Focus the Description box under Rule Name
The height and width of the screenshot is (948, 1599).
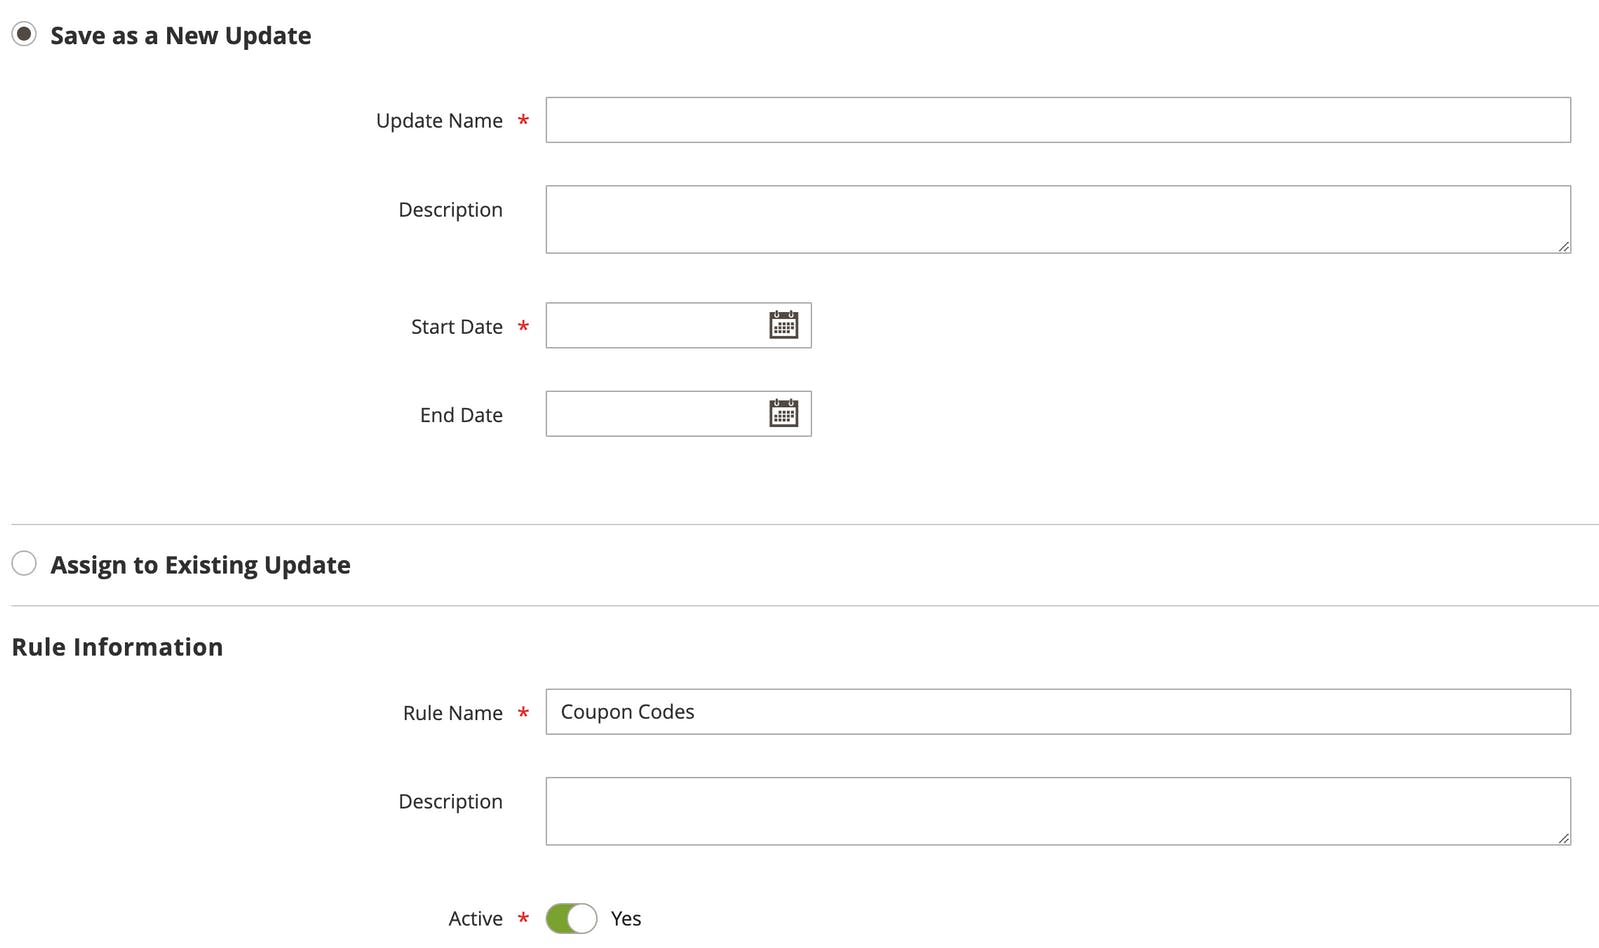tap(1057, 811)
